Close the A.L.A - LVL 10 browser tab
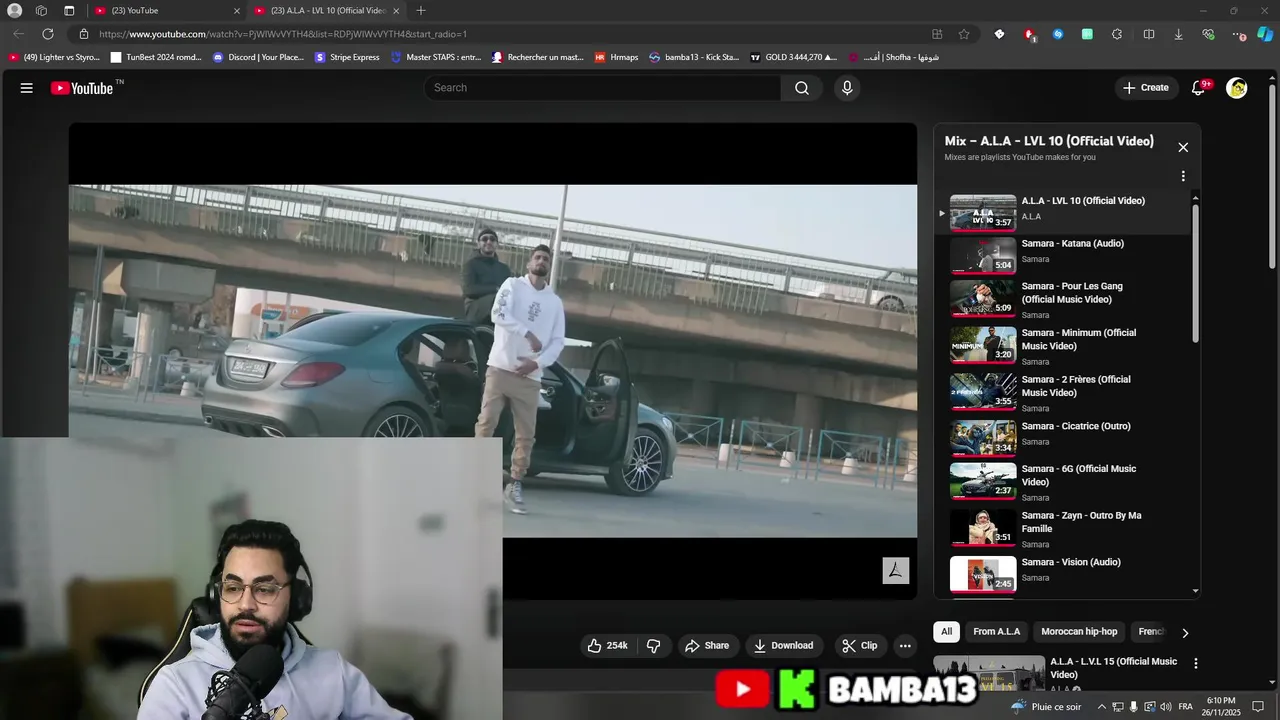Viewport: 1280px width, 720px height. point(397,11)
